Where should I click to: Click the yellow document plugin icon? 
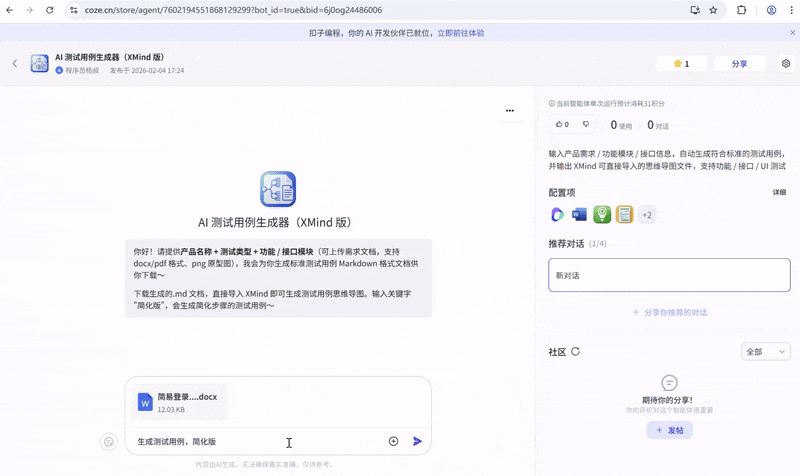[x=624, y=215]
